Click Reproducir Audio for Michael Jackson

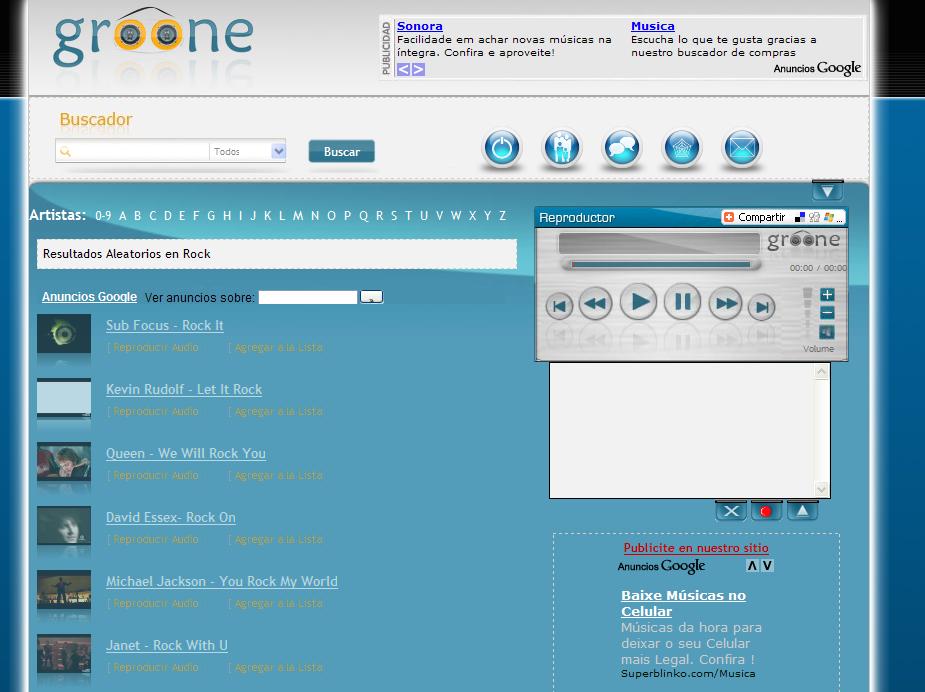(x=156, y=604)
